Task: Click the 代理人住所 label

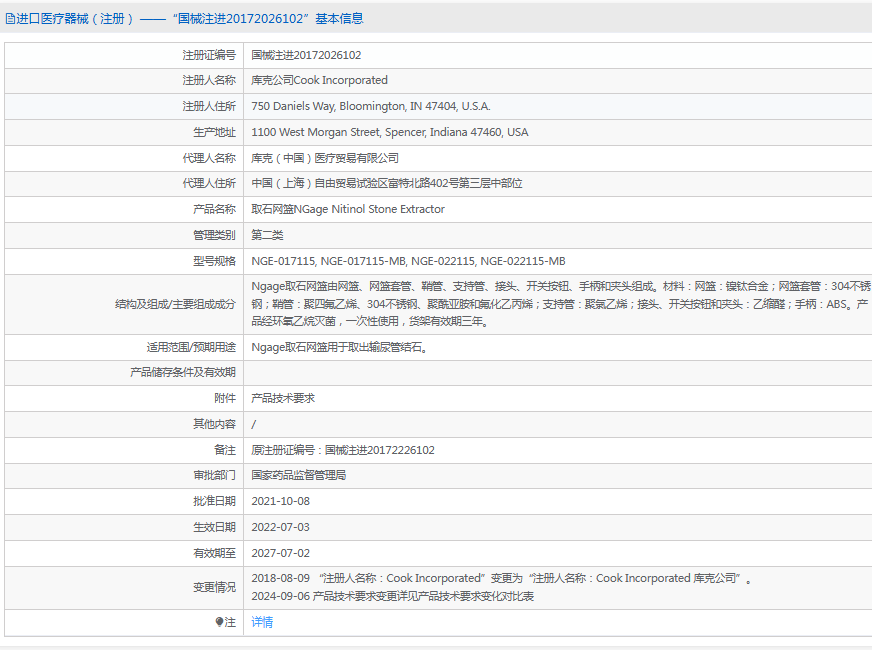Action: tap(209, 183)
